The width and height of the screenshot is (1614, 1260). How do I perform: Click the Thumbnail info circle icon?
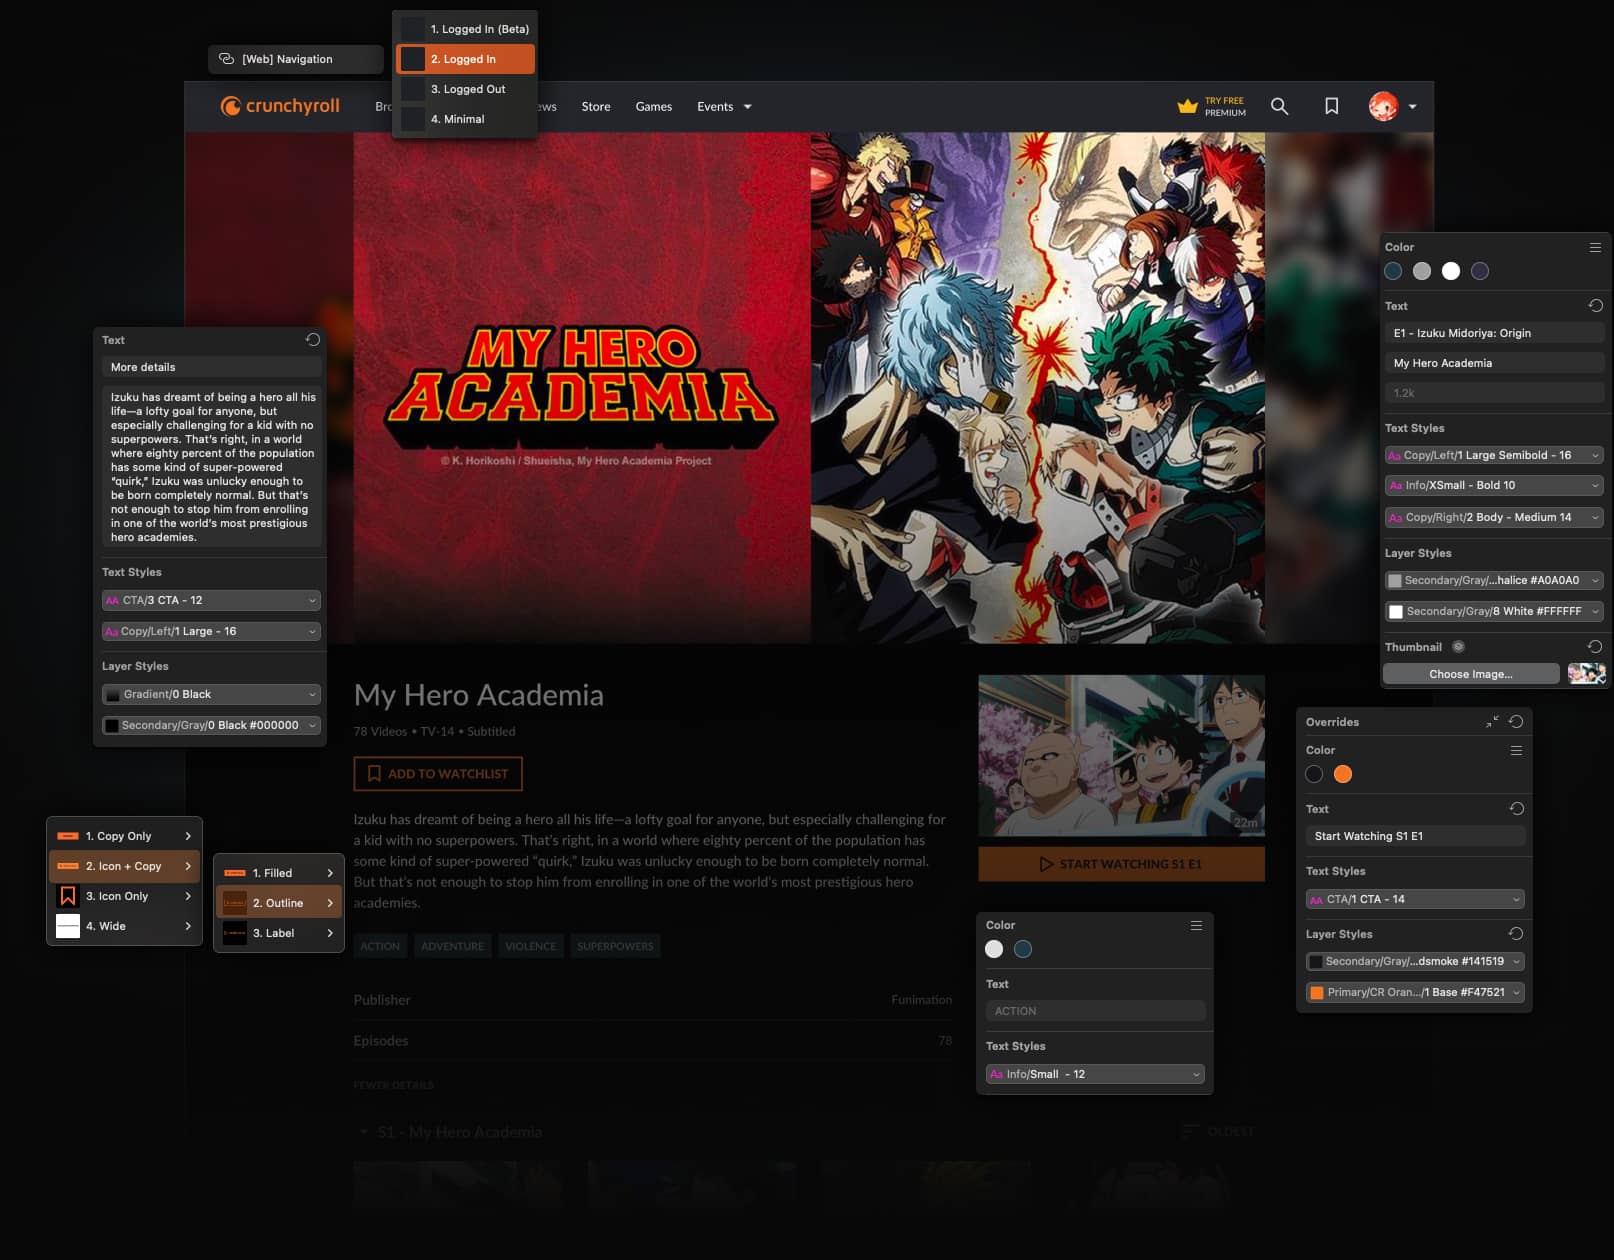tap(1458, 647)
